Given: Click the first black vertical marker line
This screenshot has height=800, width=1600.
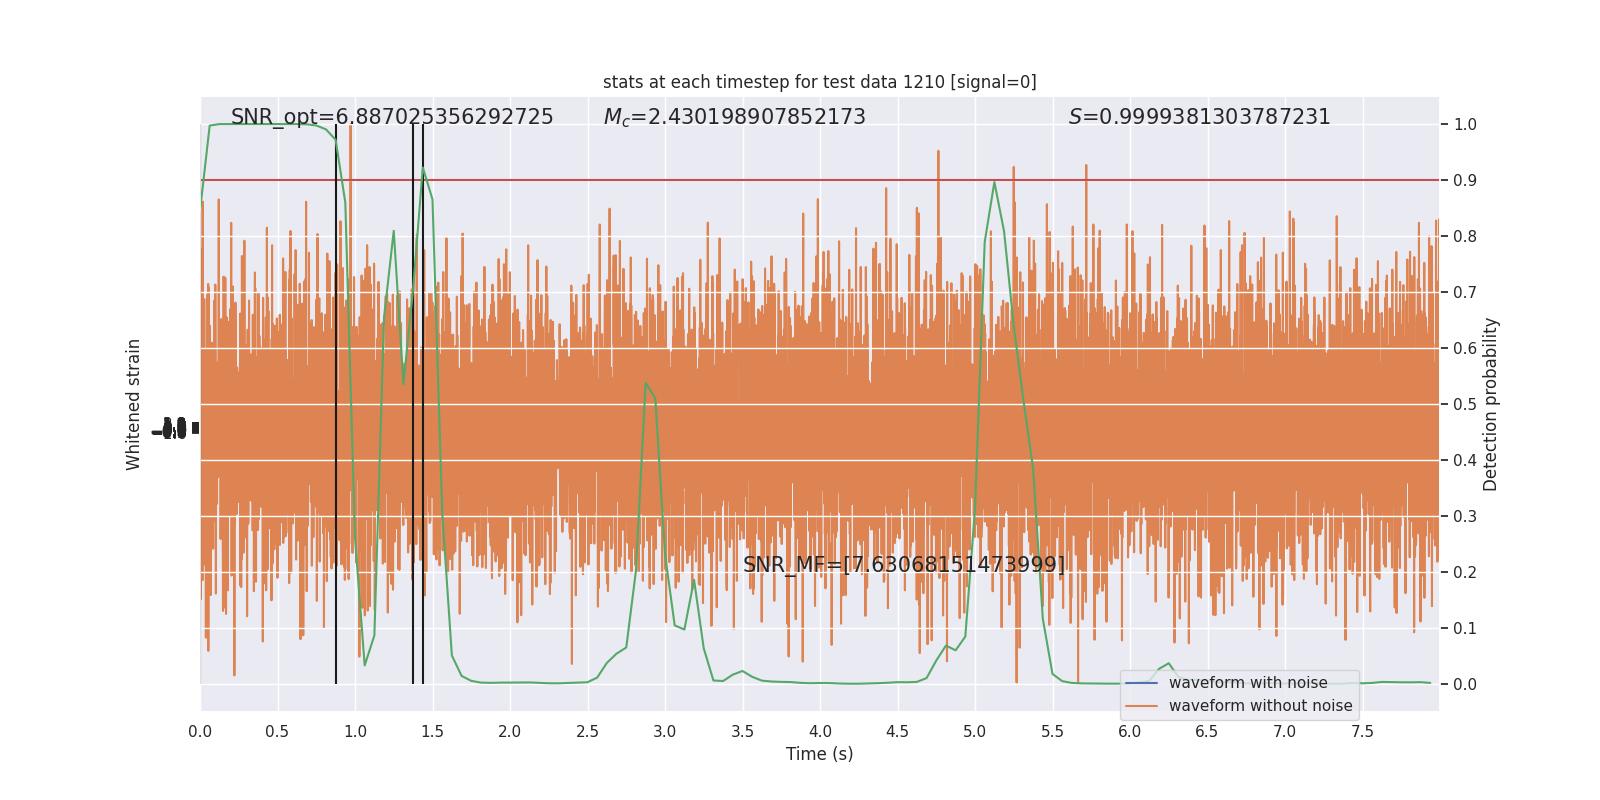Looking at the screenshot, I should click(x=336, y=404).
